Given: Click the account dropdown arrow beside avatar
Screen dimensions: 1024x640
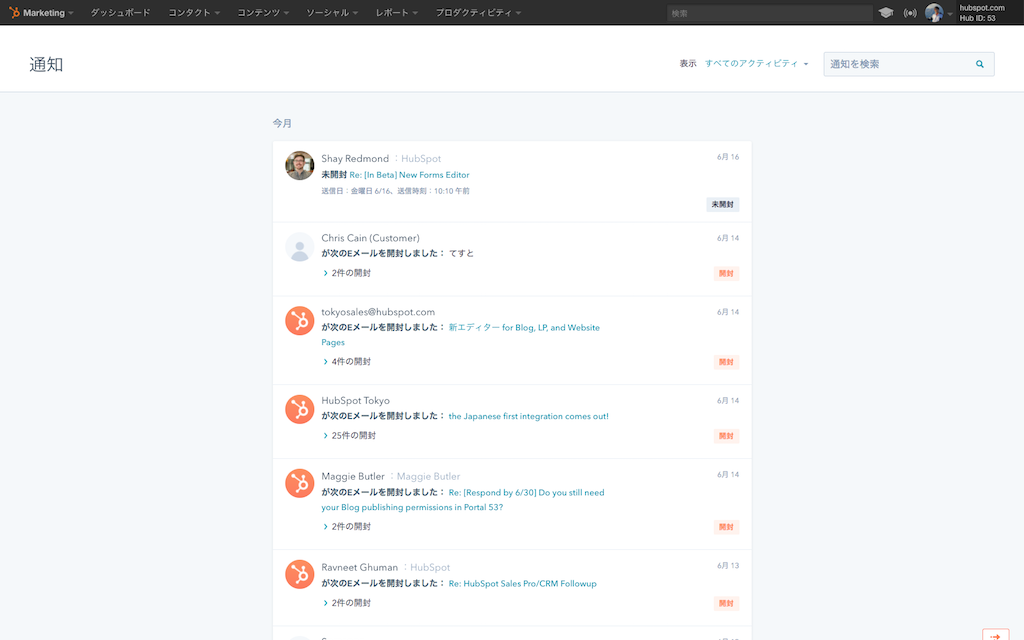Looking at the screenshot, I should coord(950,14).
